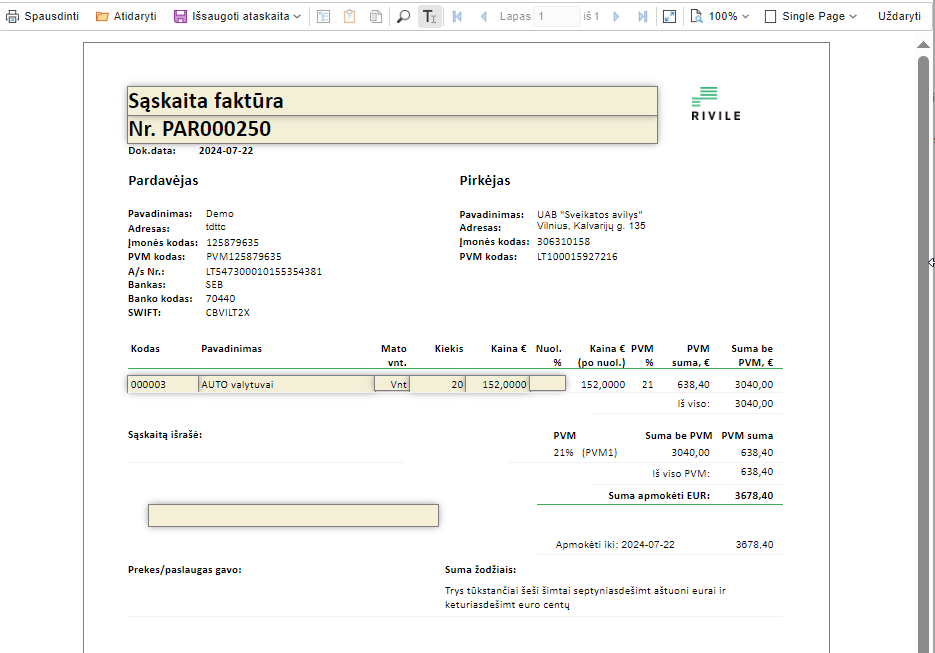The image size is (935, 653).
Task: Select the AUTO valytuvai name cell
Action: click(x=286, y=384)
